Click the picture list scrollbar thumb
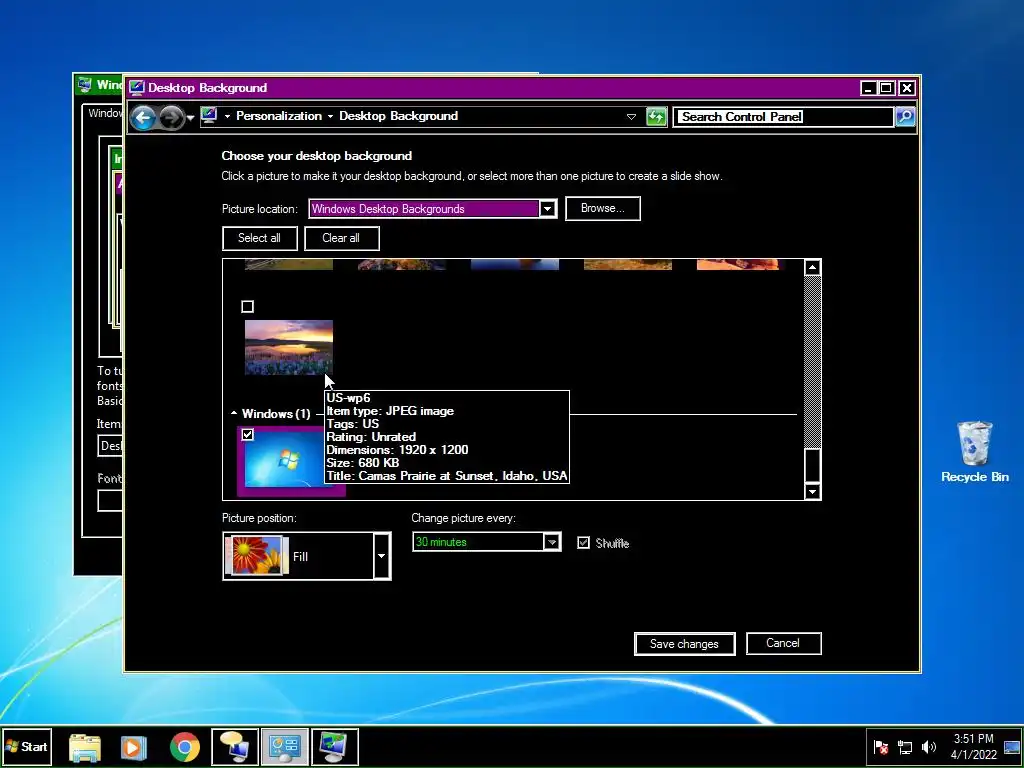This screenshot has height=768, width=1024. [812, 465]
